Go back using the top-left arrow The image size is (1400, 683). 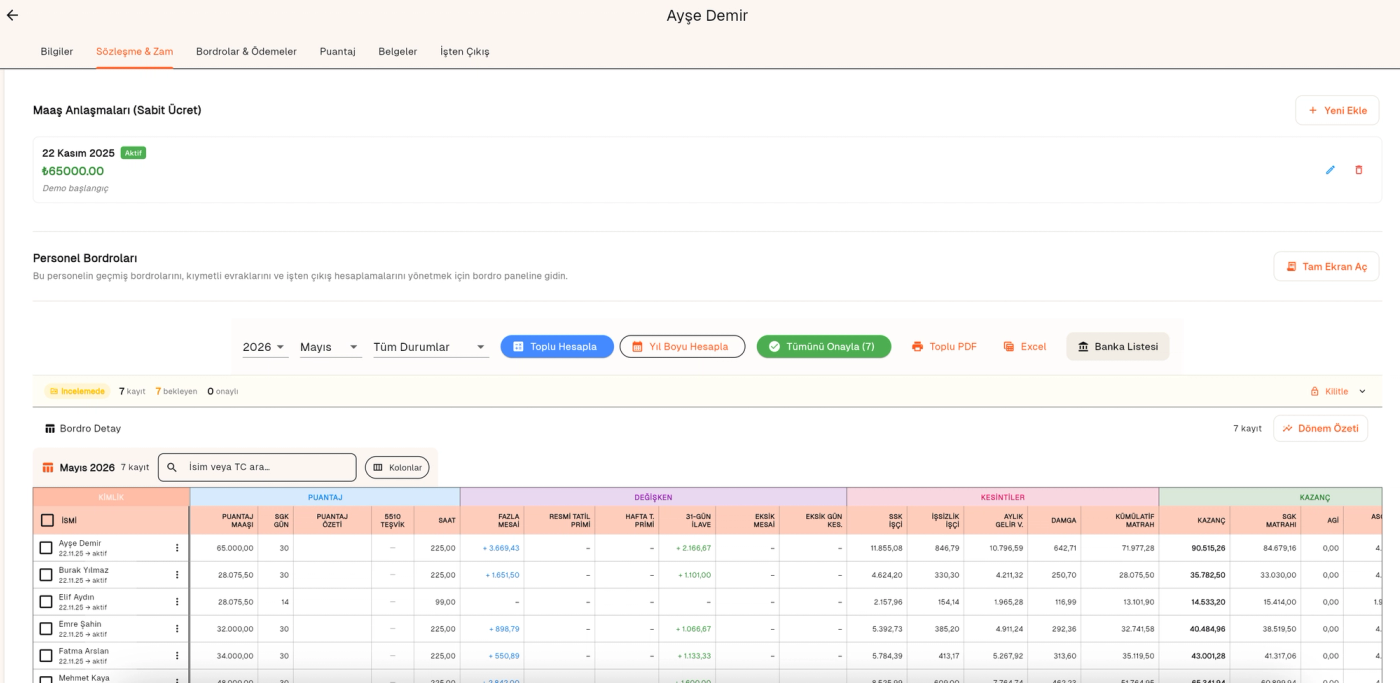12,15
